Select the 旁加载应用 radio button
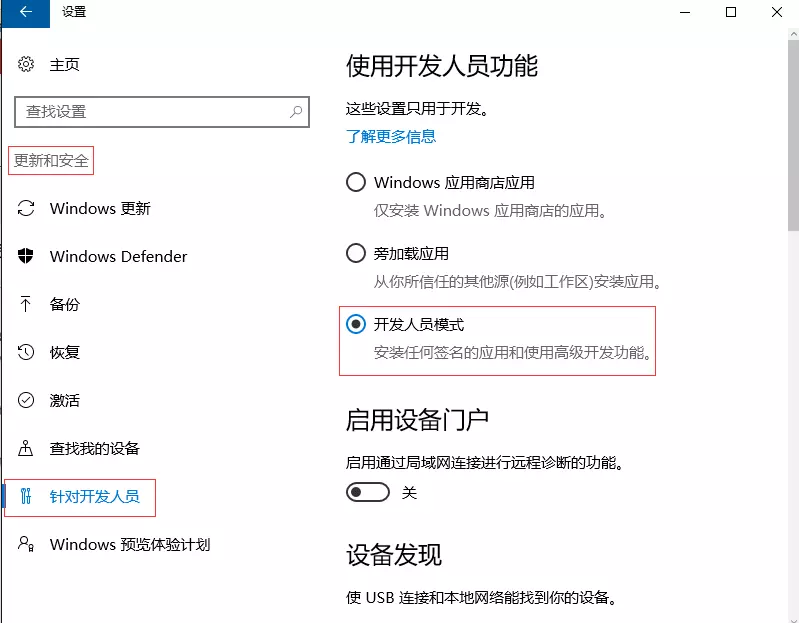 (355, 253)
